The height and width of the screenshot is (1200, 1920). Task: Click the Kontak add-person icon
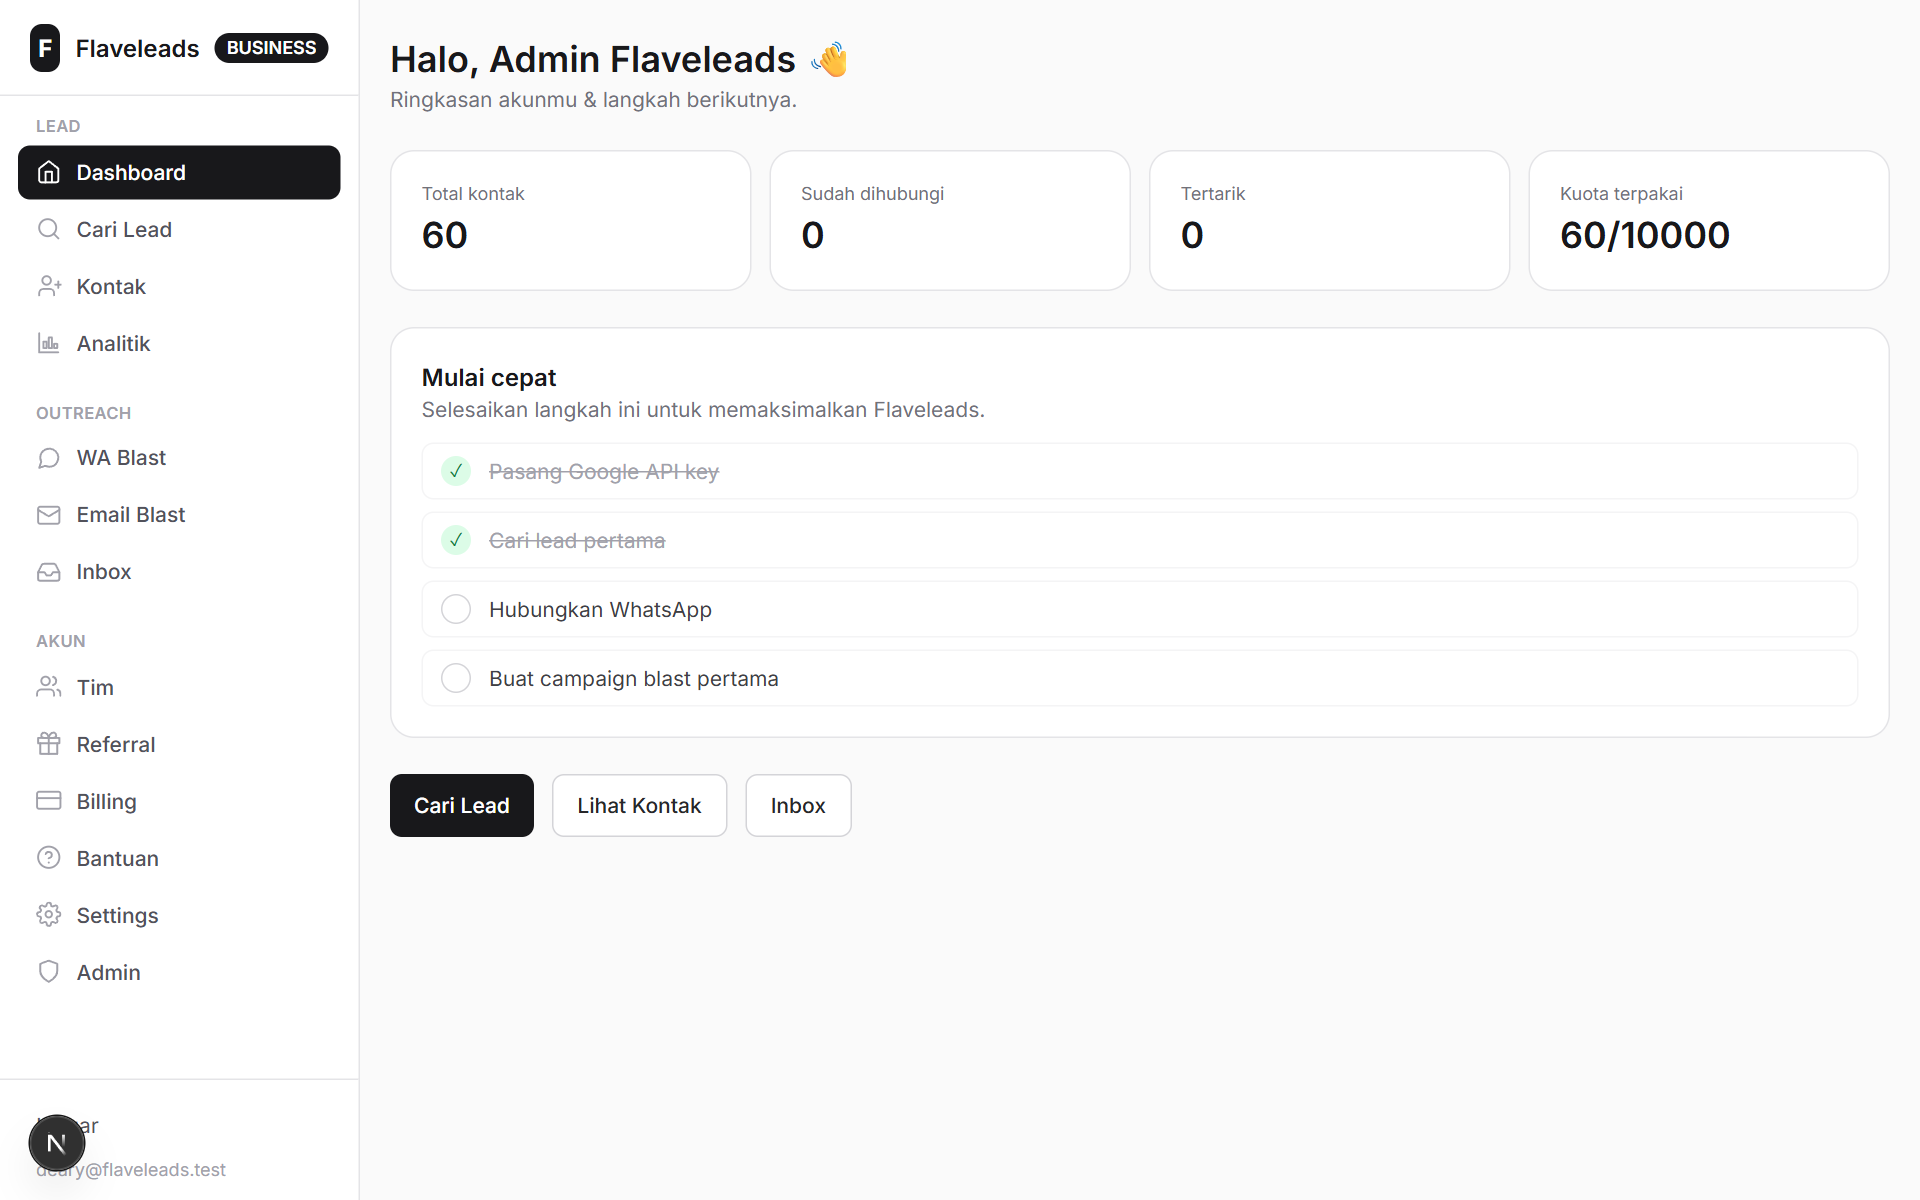[49, 286]
